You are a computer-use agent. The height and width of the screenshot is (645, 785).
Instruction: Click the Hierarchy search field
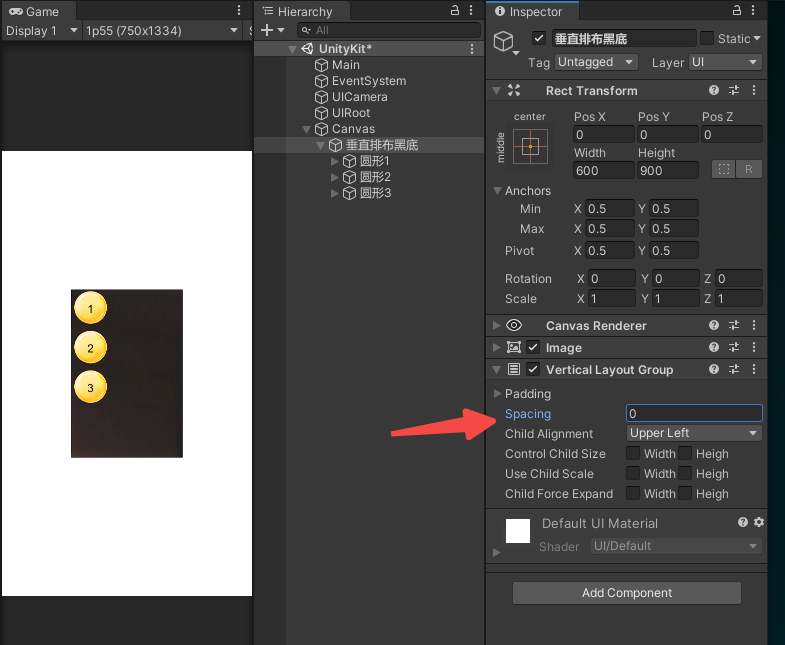(x=389, y=30)
